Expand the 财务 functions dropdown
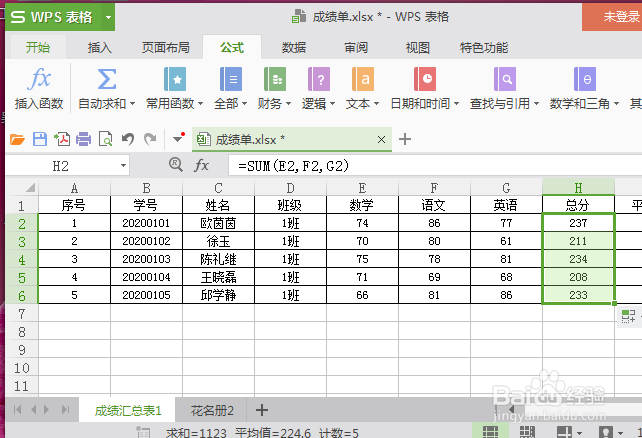This screenshot has height=438, width=642. tap(288, 104)
